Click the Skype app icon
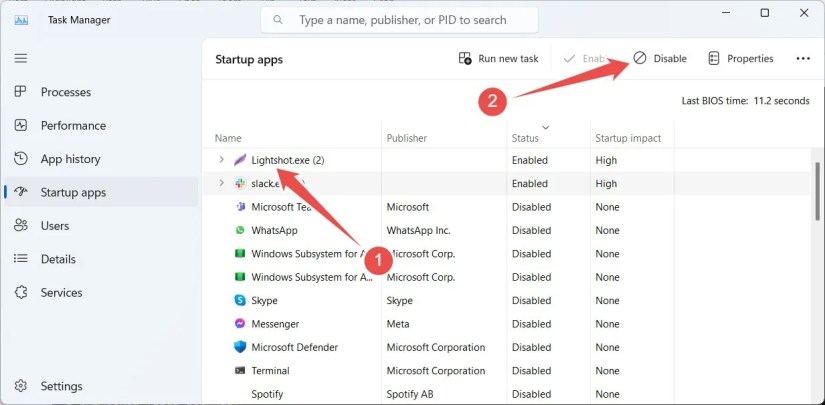Screen dimensions: 825x405 240,300
